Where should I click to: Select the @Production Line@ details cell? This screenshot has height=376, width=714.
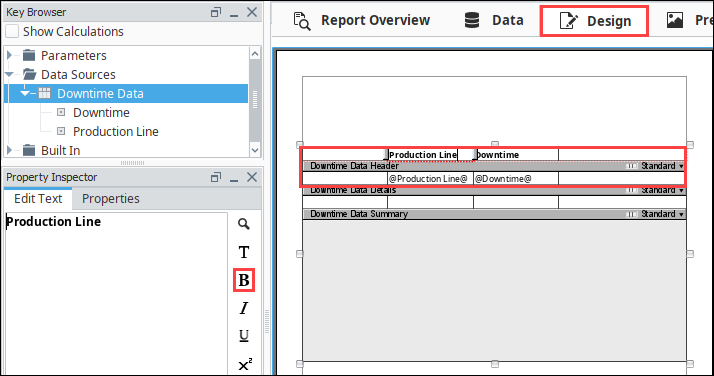430,179
